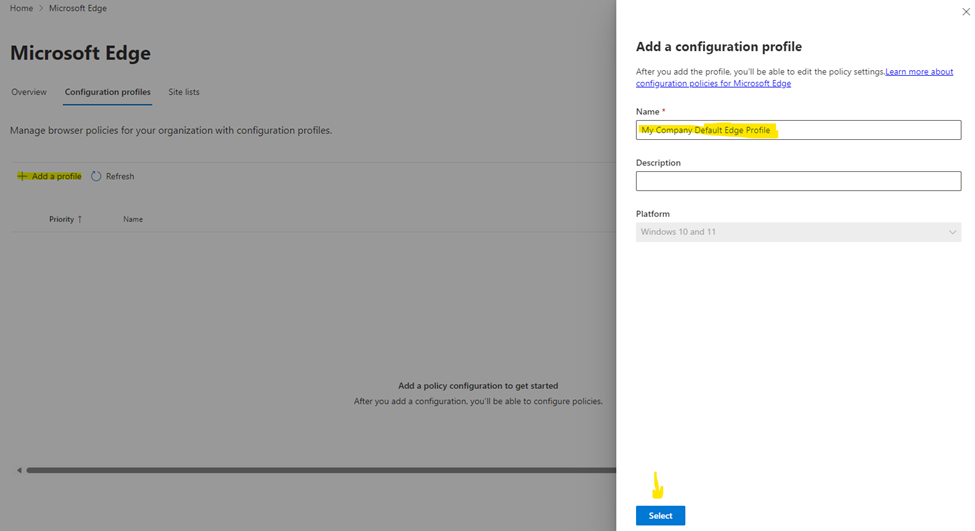Viewport: 975px width, 531px height.
Task: Click the Priority sort arrow icon
Action: (x=80, y=219)
